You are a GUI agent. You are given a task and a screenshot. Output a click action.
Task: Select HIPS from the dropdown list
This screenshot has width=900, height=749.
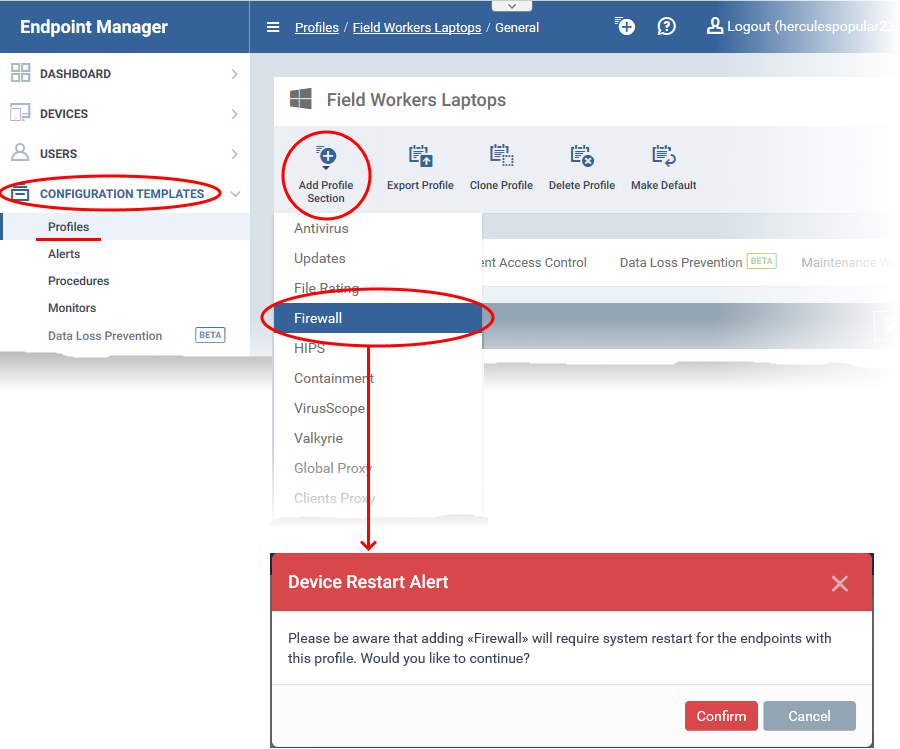tap(378, 348)
